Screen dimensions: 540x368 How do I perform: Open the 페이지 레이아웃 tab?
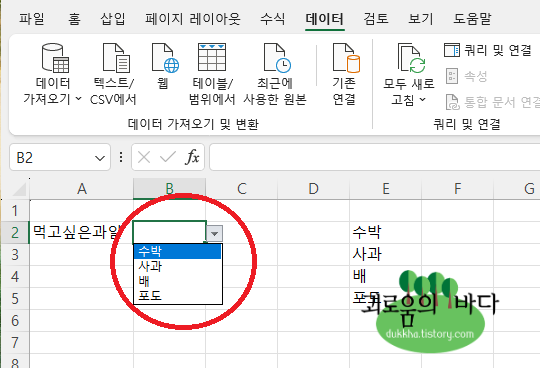coord(193,19)
